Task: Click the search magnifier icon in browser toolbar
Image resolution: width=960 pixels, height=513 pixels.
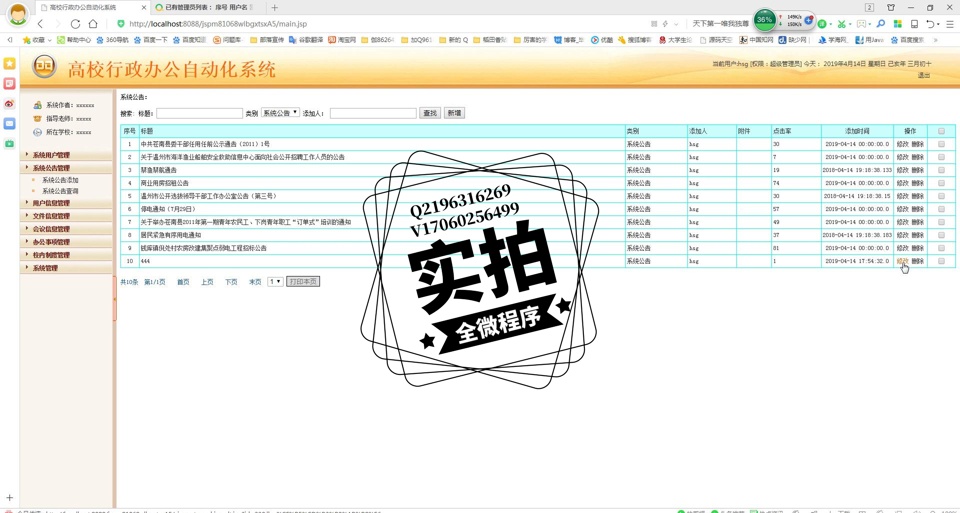Action: click(881, 24)
